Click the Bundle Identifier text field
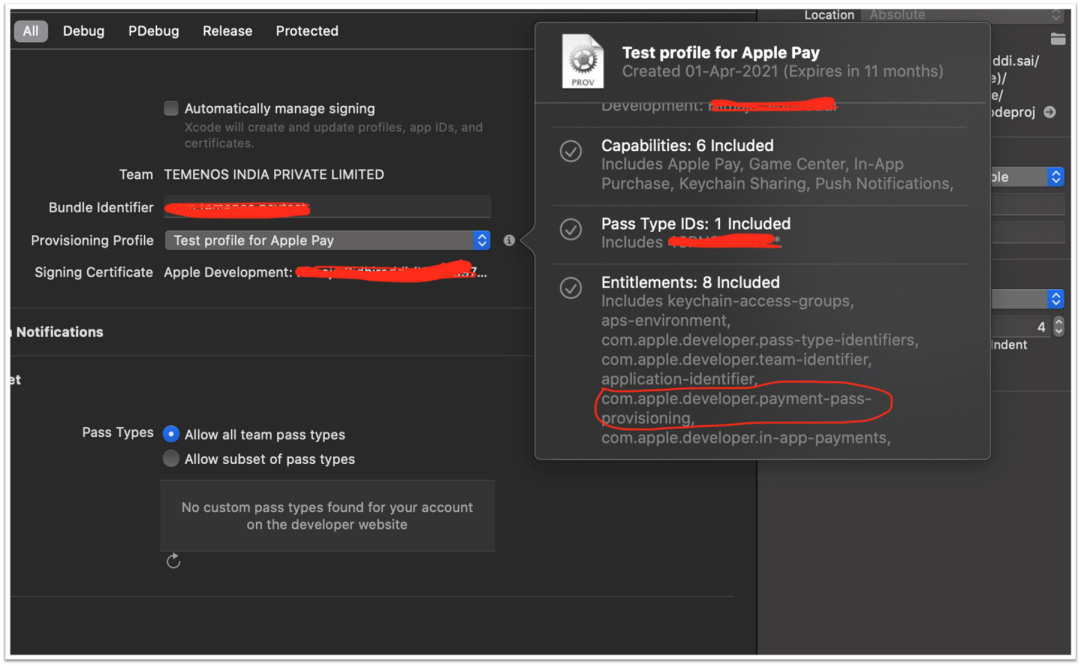 click(327, 207)
